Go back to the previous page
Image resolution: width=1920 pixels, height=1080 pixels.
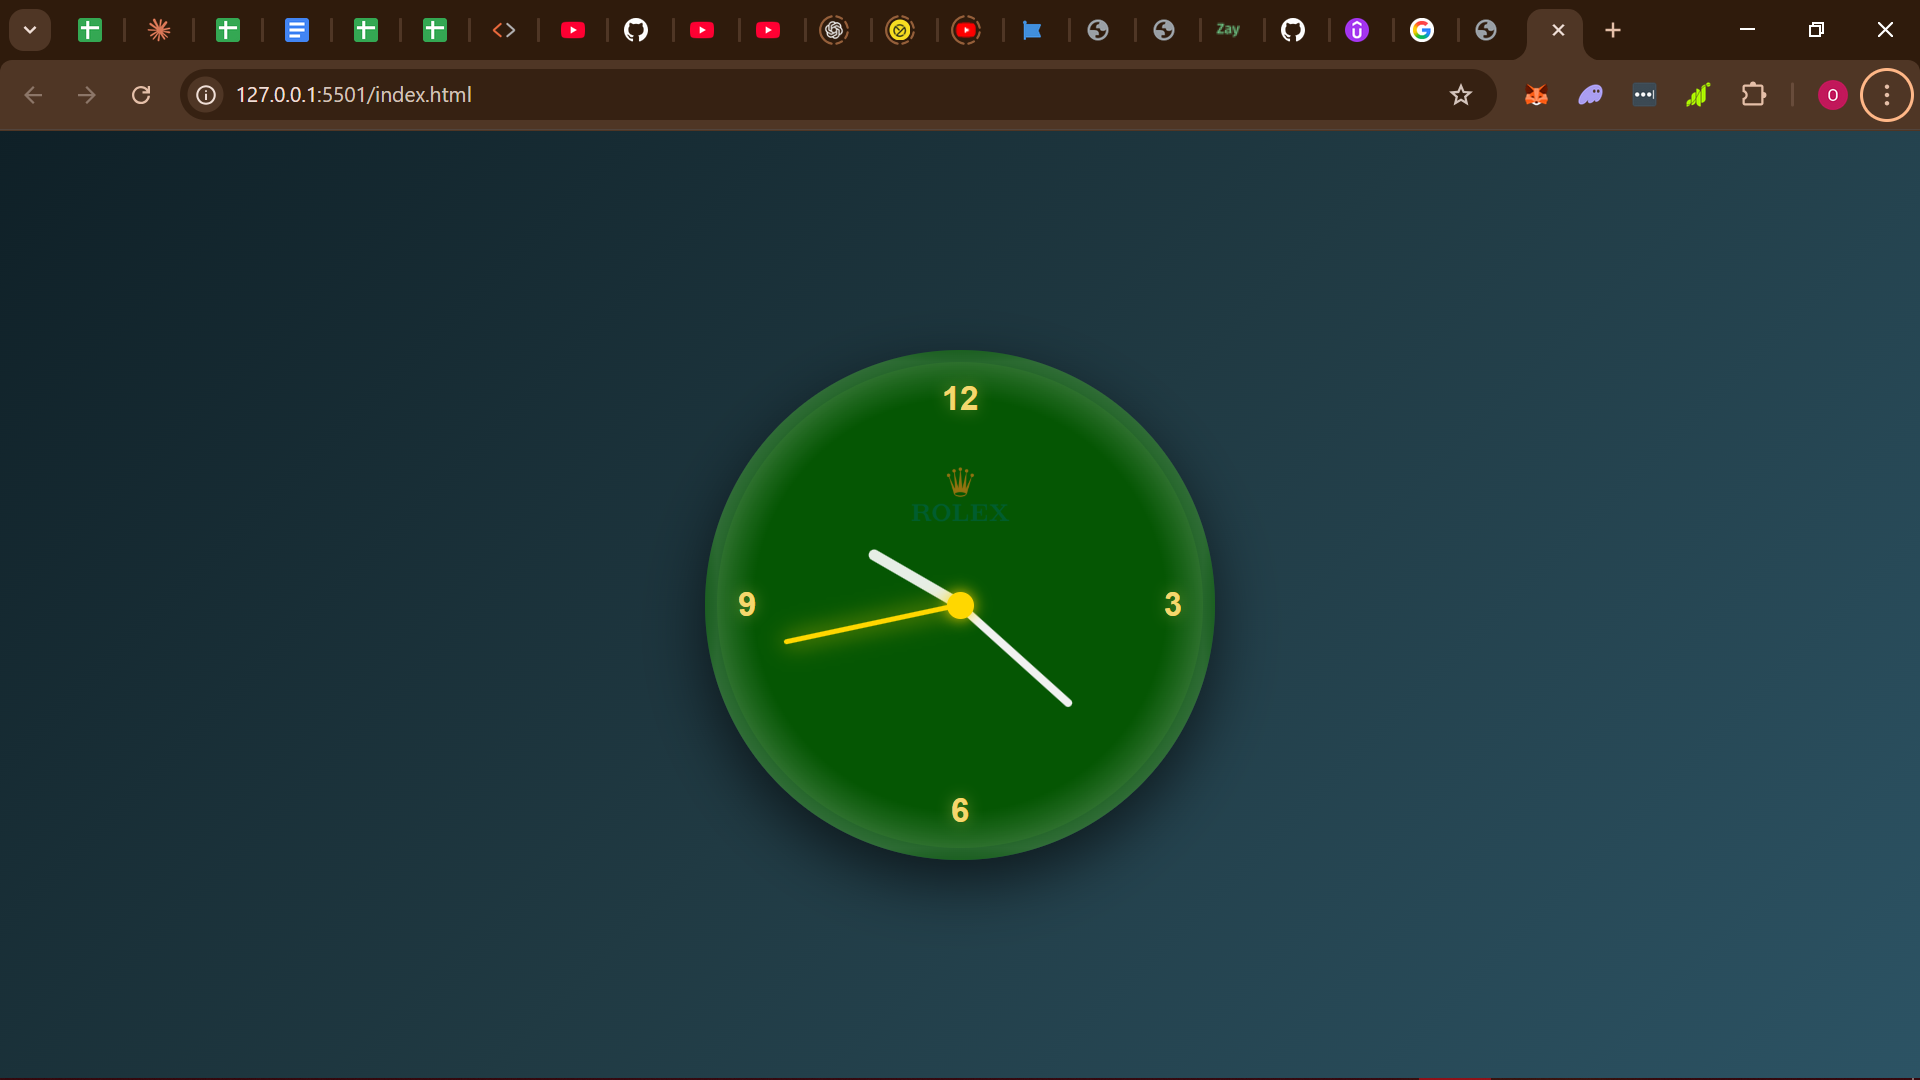pyautogui.click(x=33, y=95)
